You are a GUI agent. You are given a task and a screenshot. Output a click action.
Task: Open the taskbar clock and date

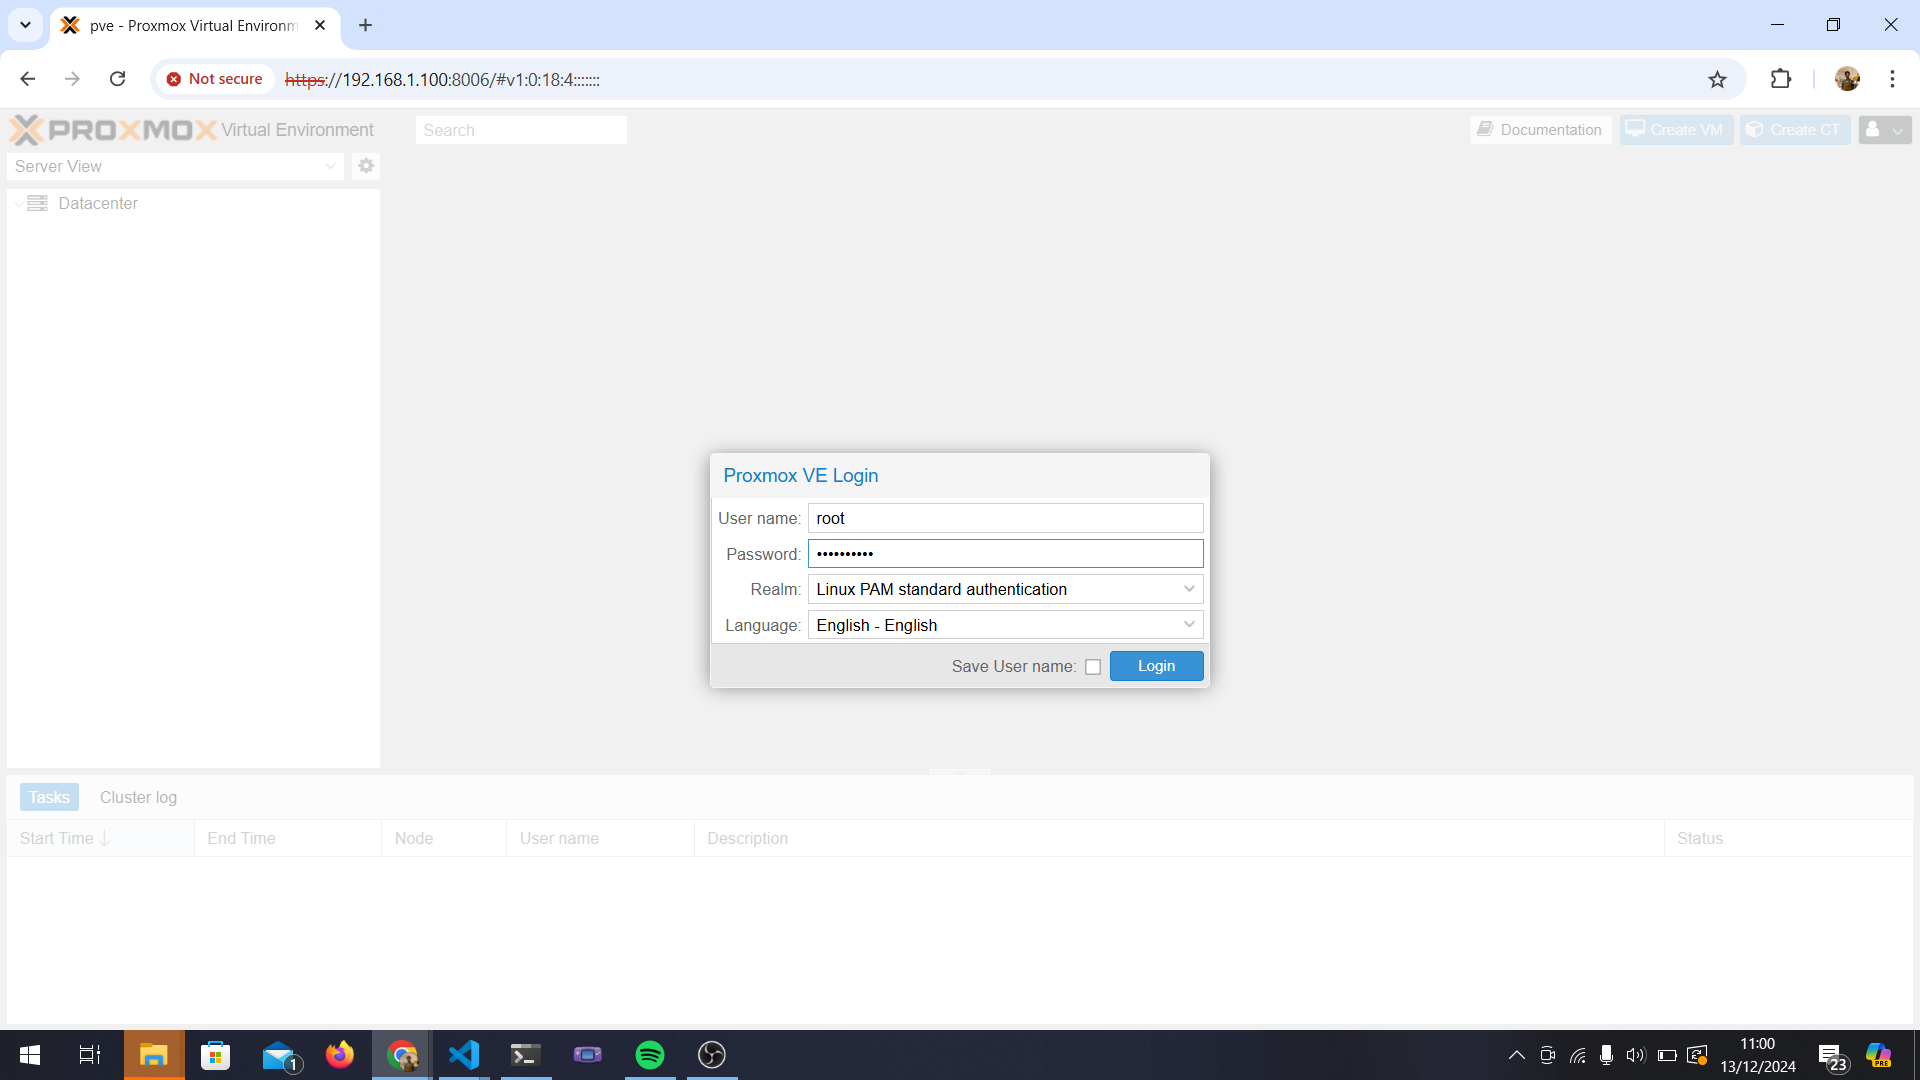coord(1757,1055)
